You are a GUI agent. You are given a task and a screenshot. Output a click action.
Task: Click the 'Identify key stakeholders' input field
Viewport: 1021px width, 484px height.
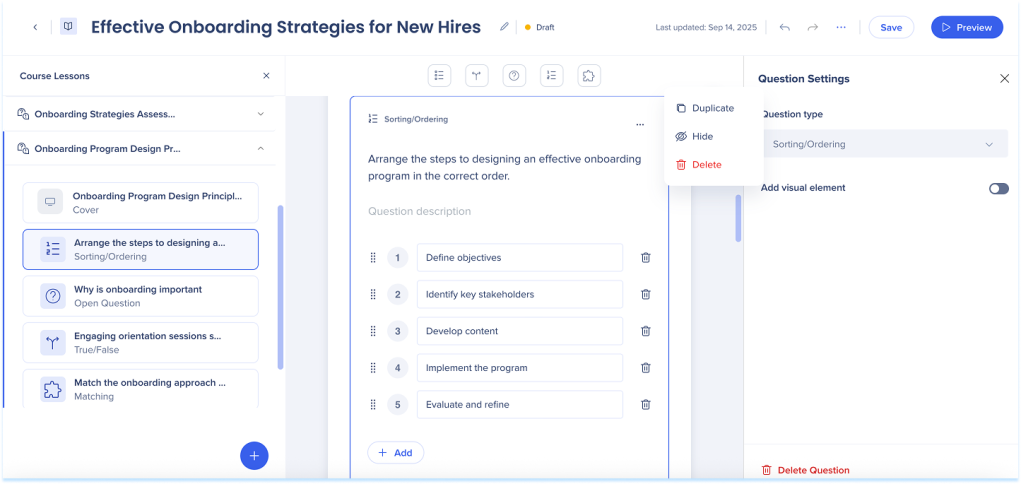click(519, 295)
